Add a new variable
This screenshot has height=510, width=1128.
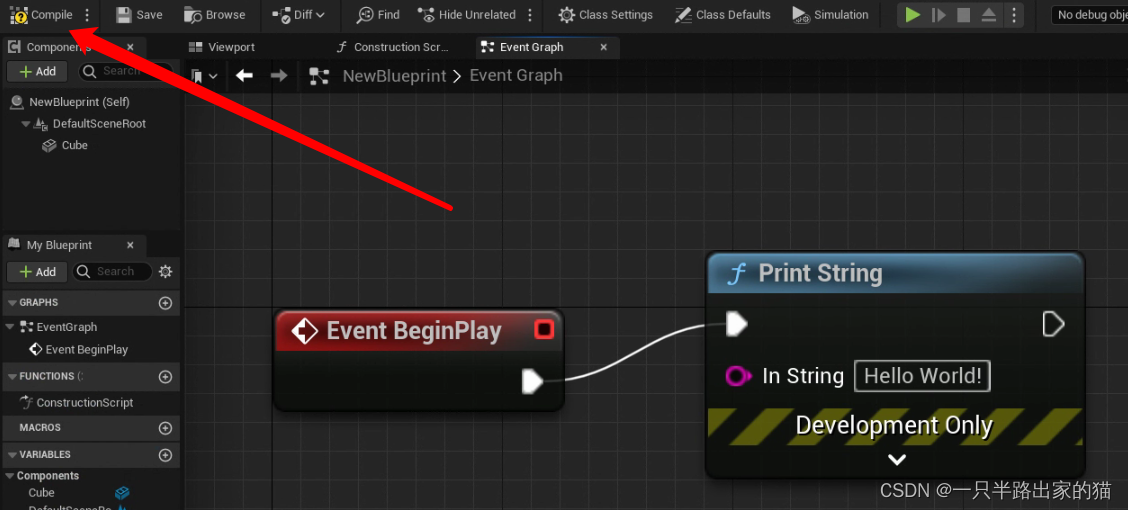click(x=165, y=455)
